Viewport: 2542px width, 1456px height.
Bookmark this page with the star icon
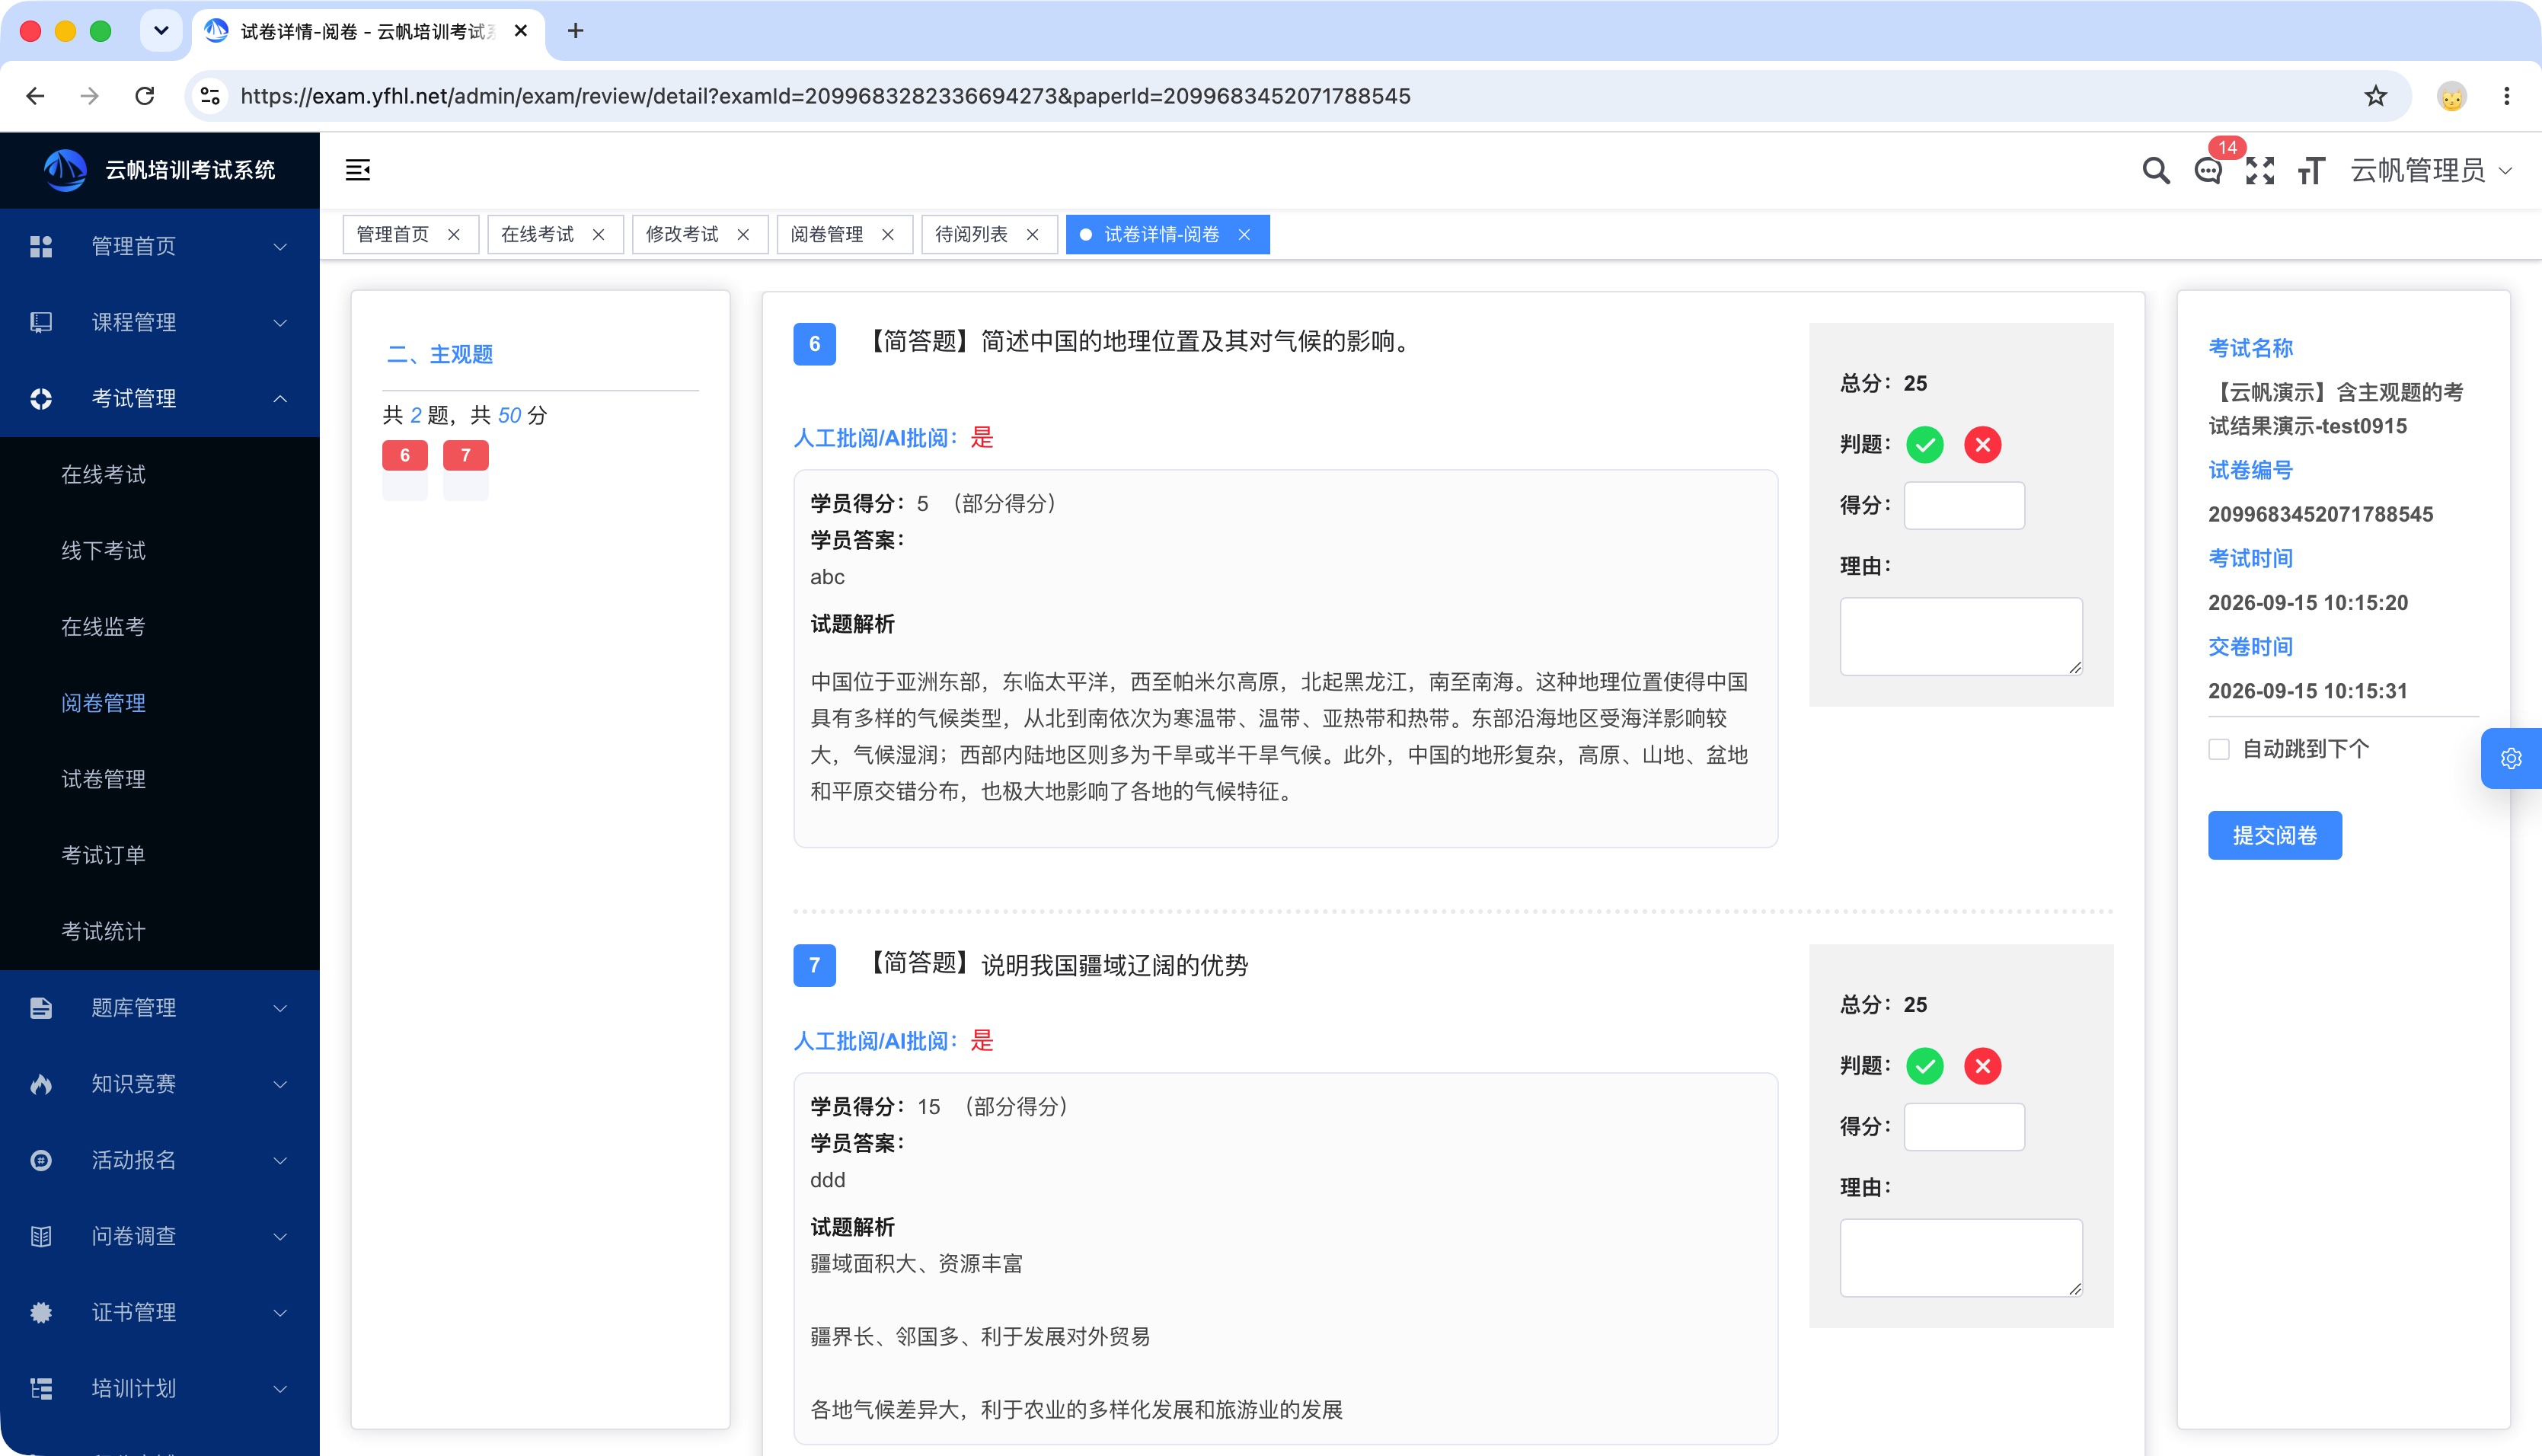[x=2375, y=96]
